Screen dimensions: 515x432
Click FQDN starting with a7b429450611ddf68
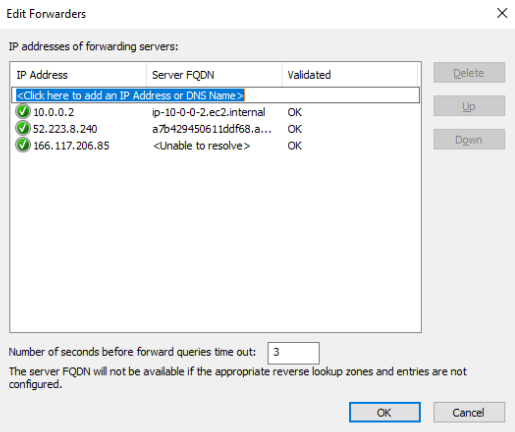pos(212,129)
